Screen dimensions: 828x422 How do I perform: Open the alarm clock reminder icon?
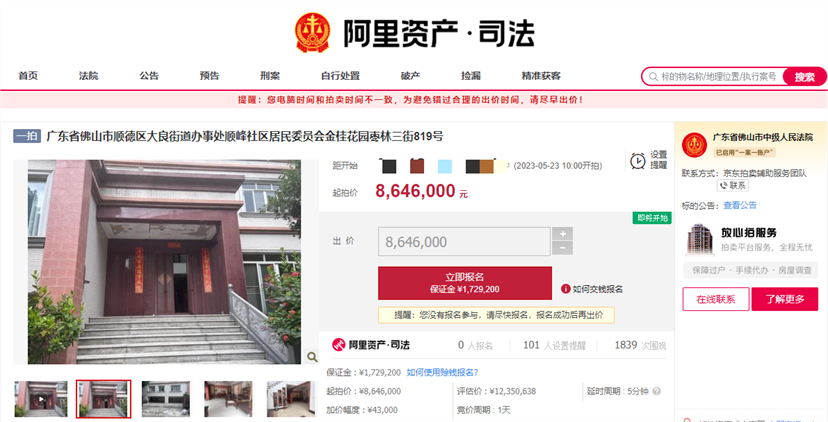(x=637, y=161)
